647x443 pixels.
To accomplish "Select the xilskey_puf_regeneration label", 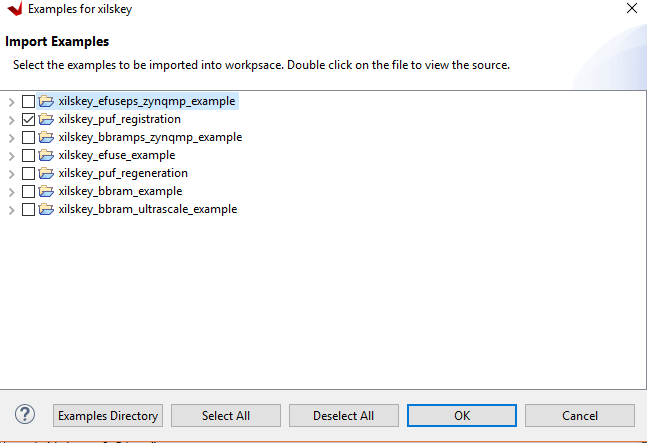I will [x=123, y=174].
